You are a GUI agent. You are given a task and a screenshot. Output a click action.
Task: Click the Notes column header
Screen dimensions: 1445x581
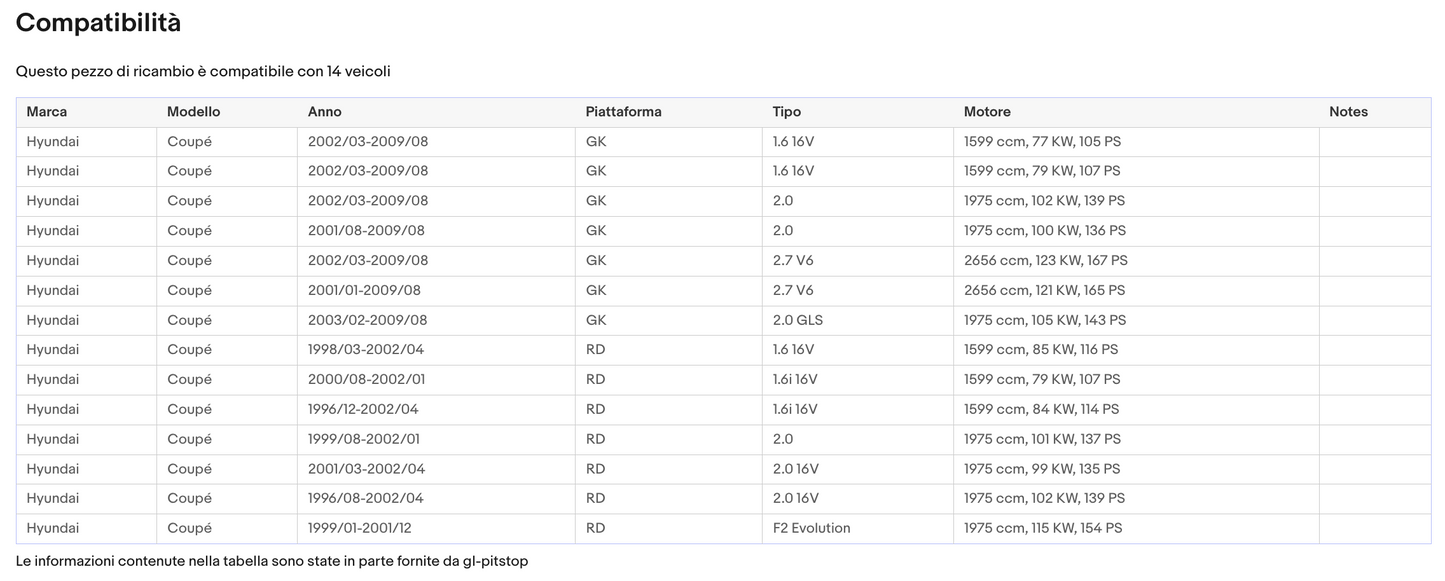coord(1348,112)
